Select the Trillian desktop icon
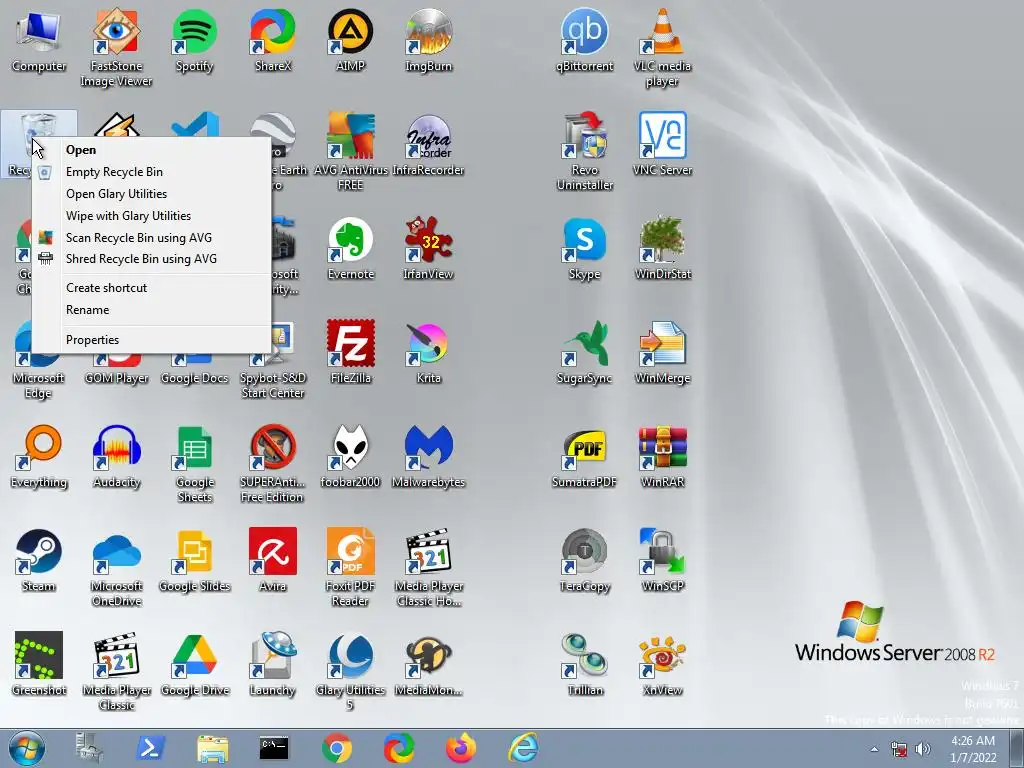The width and height of the screenshot is (1024, 768). tap(584, 665)
